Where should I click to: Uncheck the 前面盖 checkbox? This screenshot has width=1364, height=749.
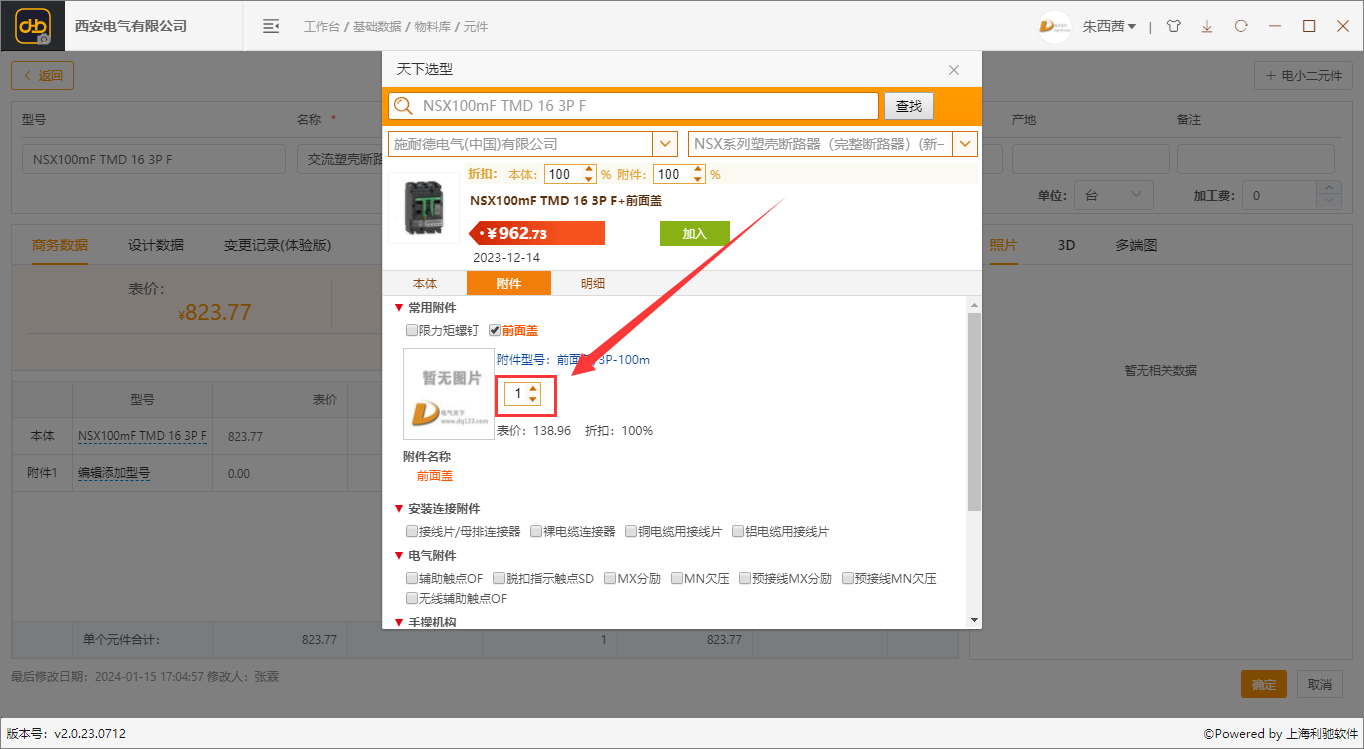(x=495, y=330)
